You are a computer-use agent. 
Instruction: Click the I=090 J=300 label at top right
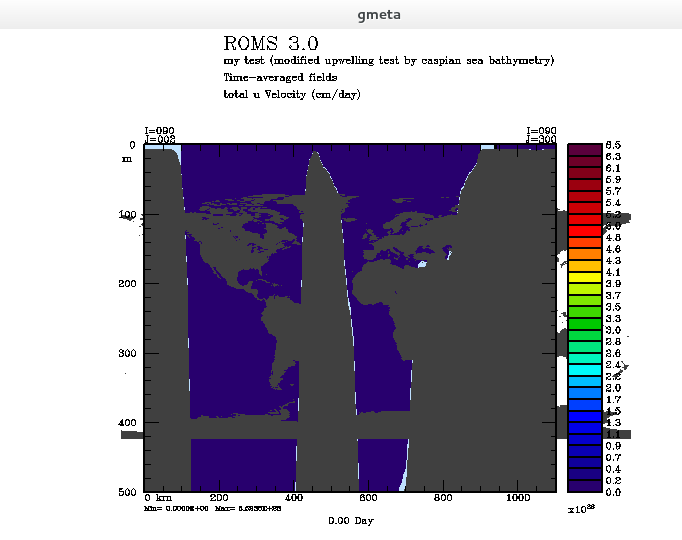pos(541,135)
